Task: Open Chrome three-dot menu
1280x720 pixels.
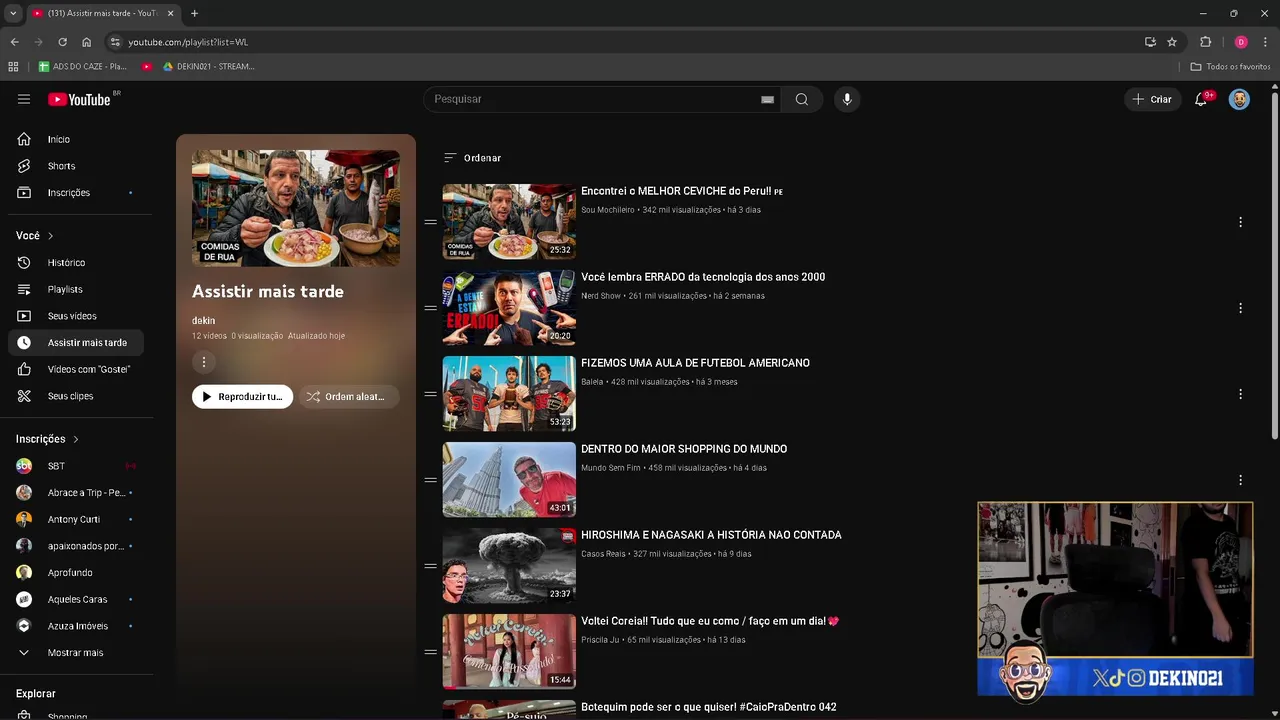Action: (x=1265, y=42)
